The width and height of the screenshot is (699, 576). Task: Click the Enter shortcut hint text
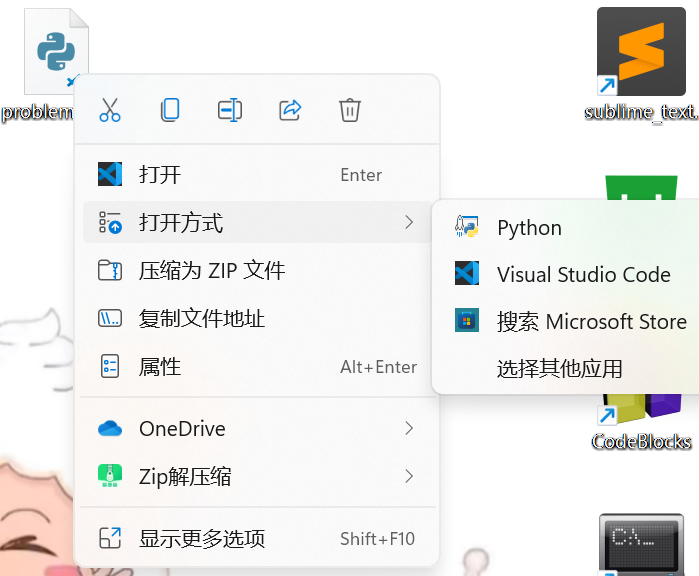361,175
